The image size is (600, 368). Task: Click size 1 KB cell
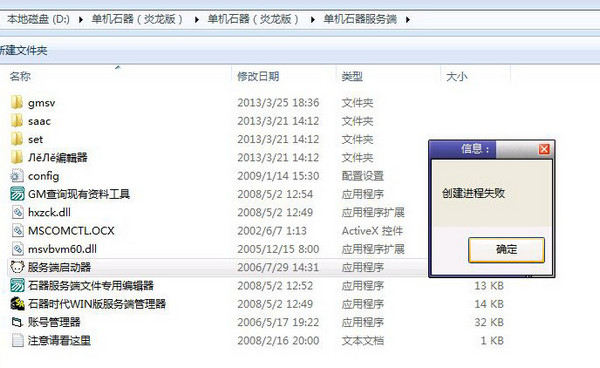click(492, 340)
